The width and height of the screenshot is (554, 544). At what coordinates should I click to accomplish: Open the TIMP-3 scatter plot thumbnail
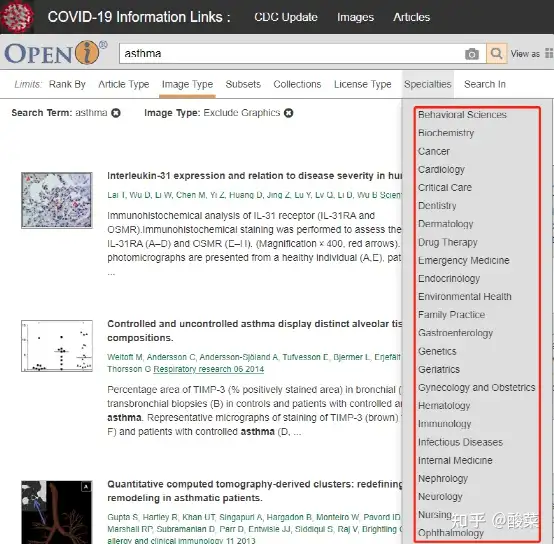pyautogui.click(x=57, y=346)
